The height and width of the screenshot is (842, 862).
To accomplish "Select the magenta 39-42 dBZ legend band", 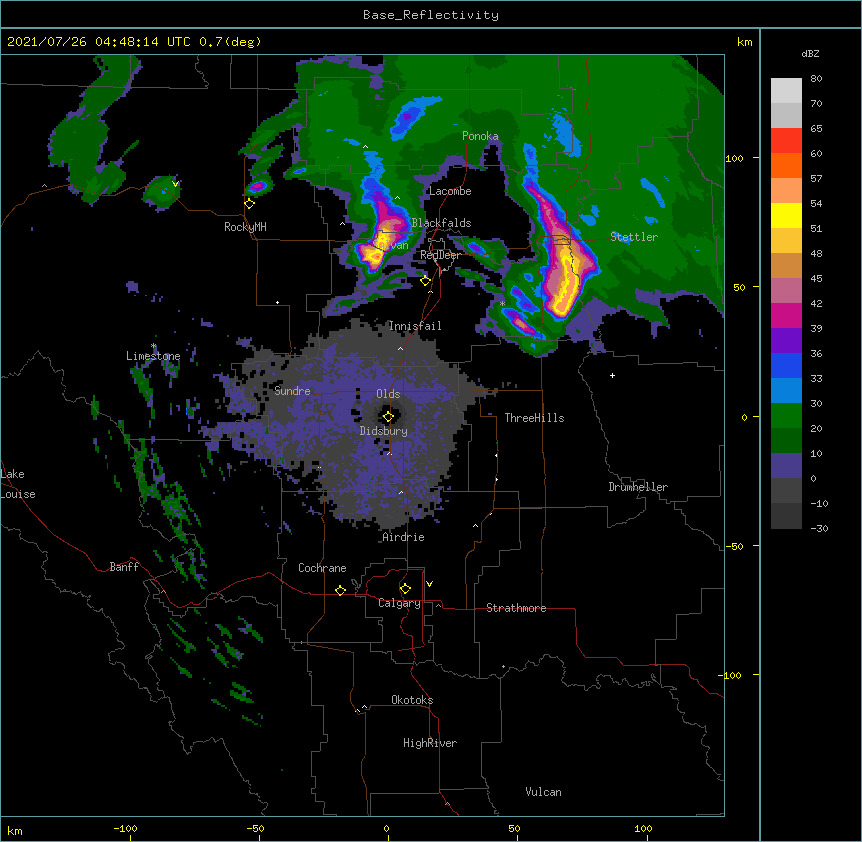I will 786,315.
